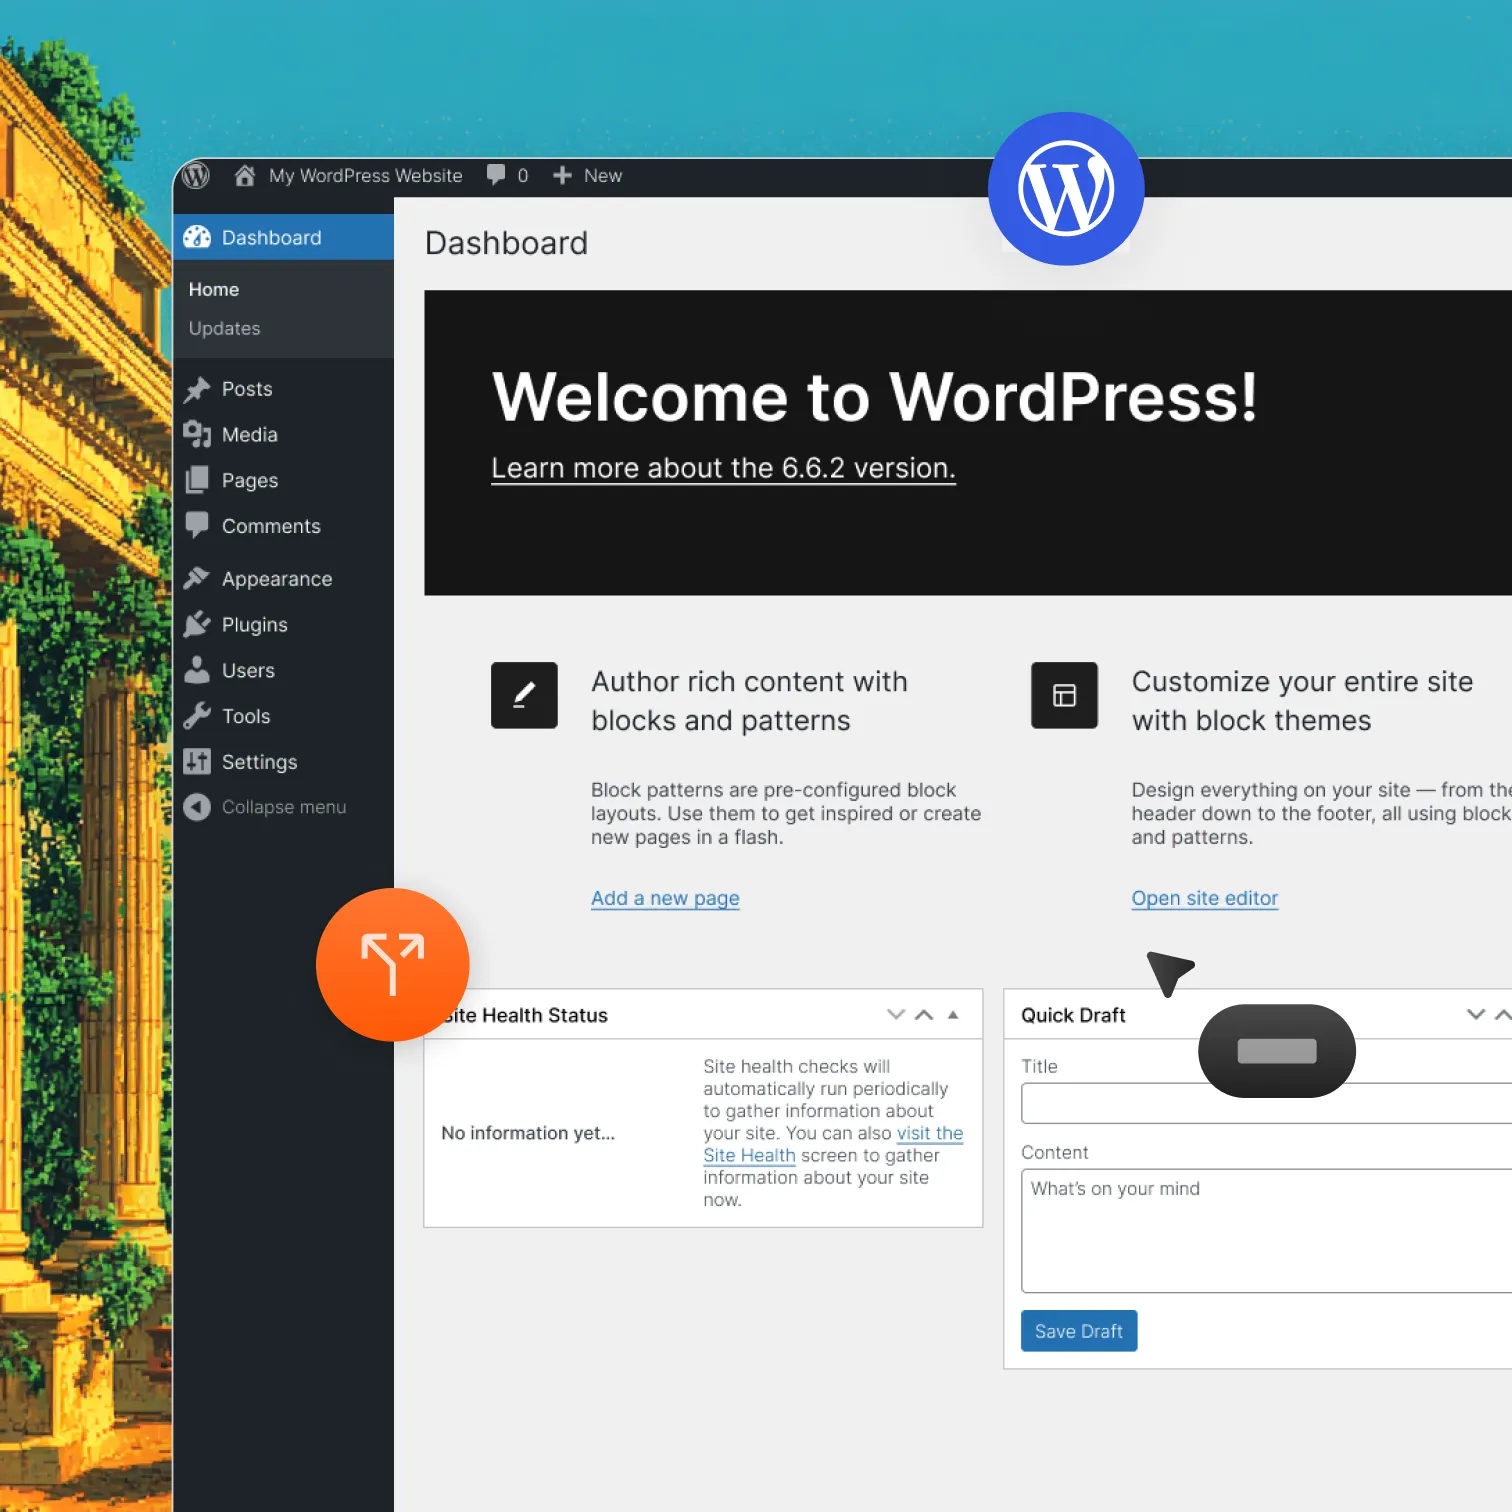Image resolution: width=1512 pixels, height=1512 pixels.
Task: Open Users menu
Action: click(248, 671)
